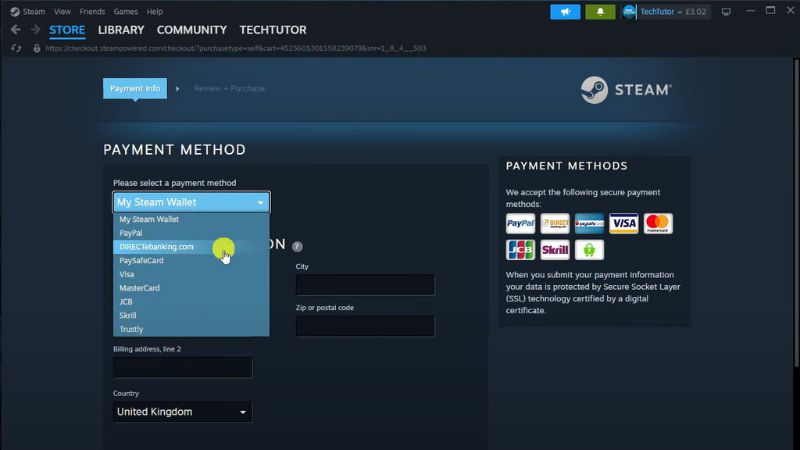This screenshot has height=450, width=800.
Task: Select Trustly in the payment list
Action: (131, 329)
